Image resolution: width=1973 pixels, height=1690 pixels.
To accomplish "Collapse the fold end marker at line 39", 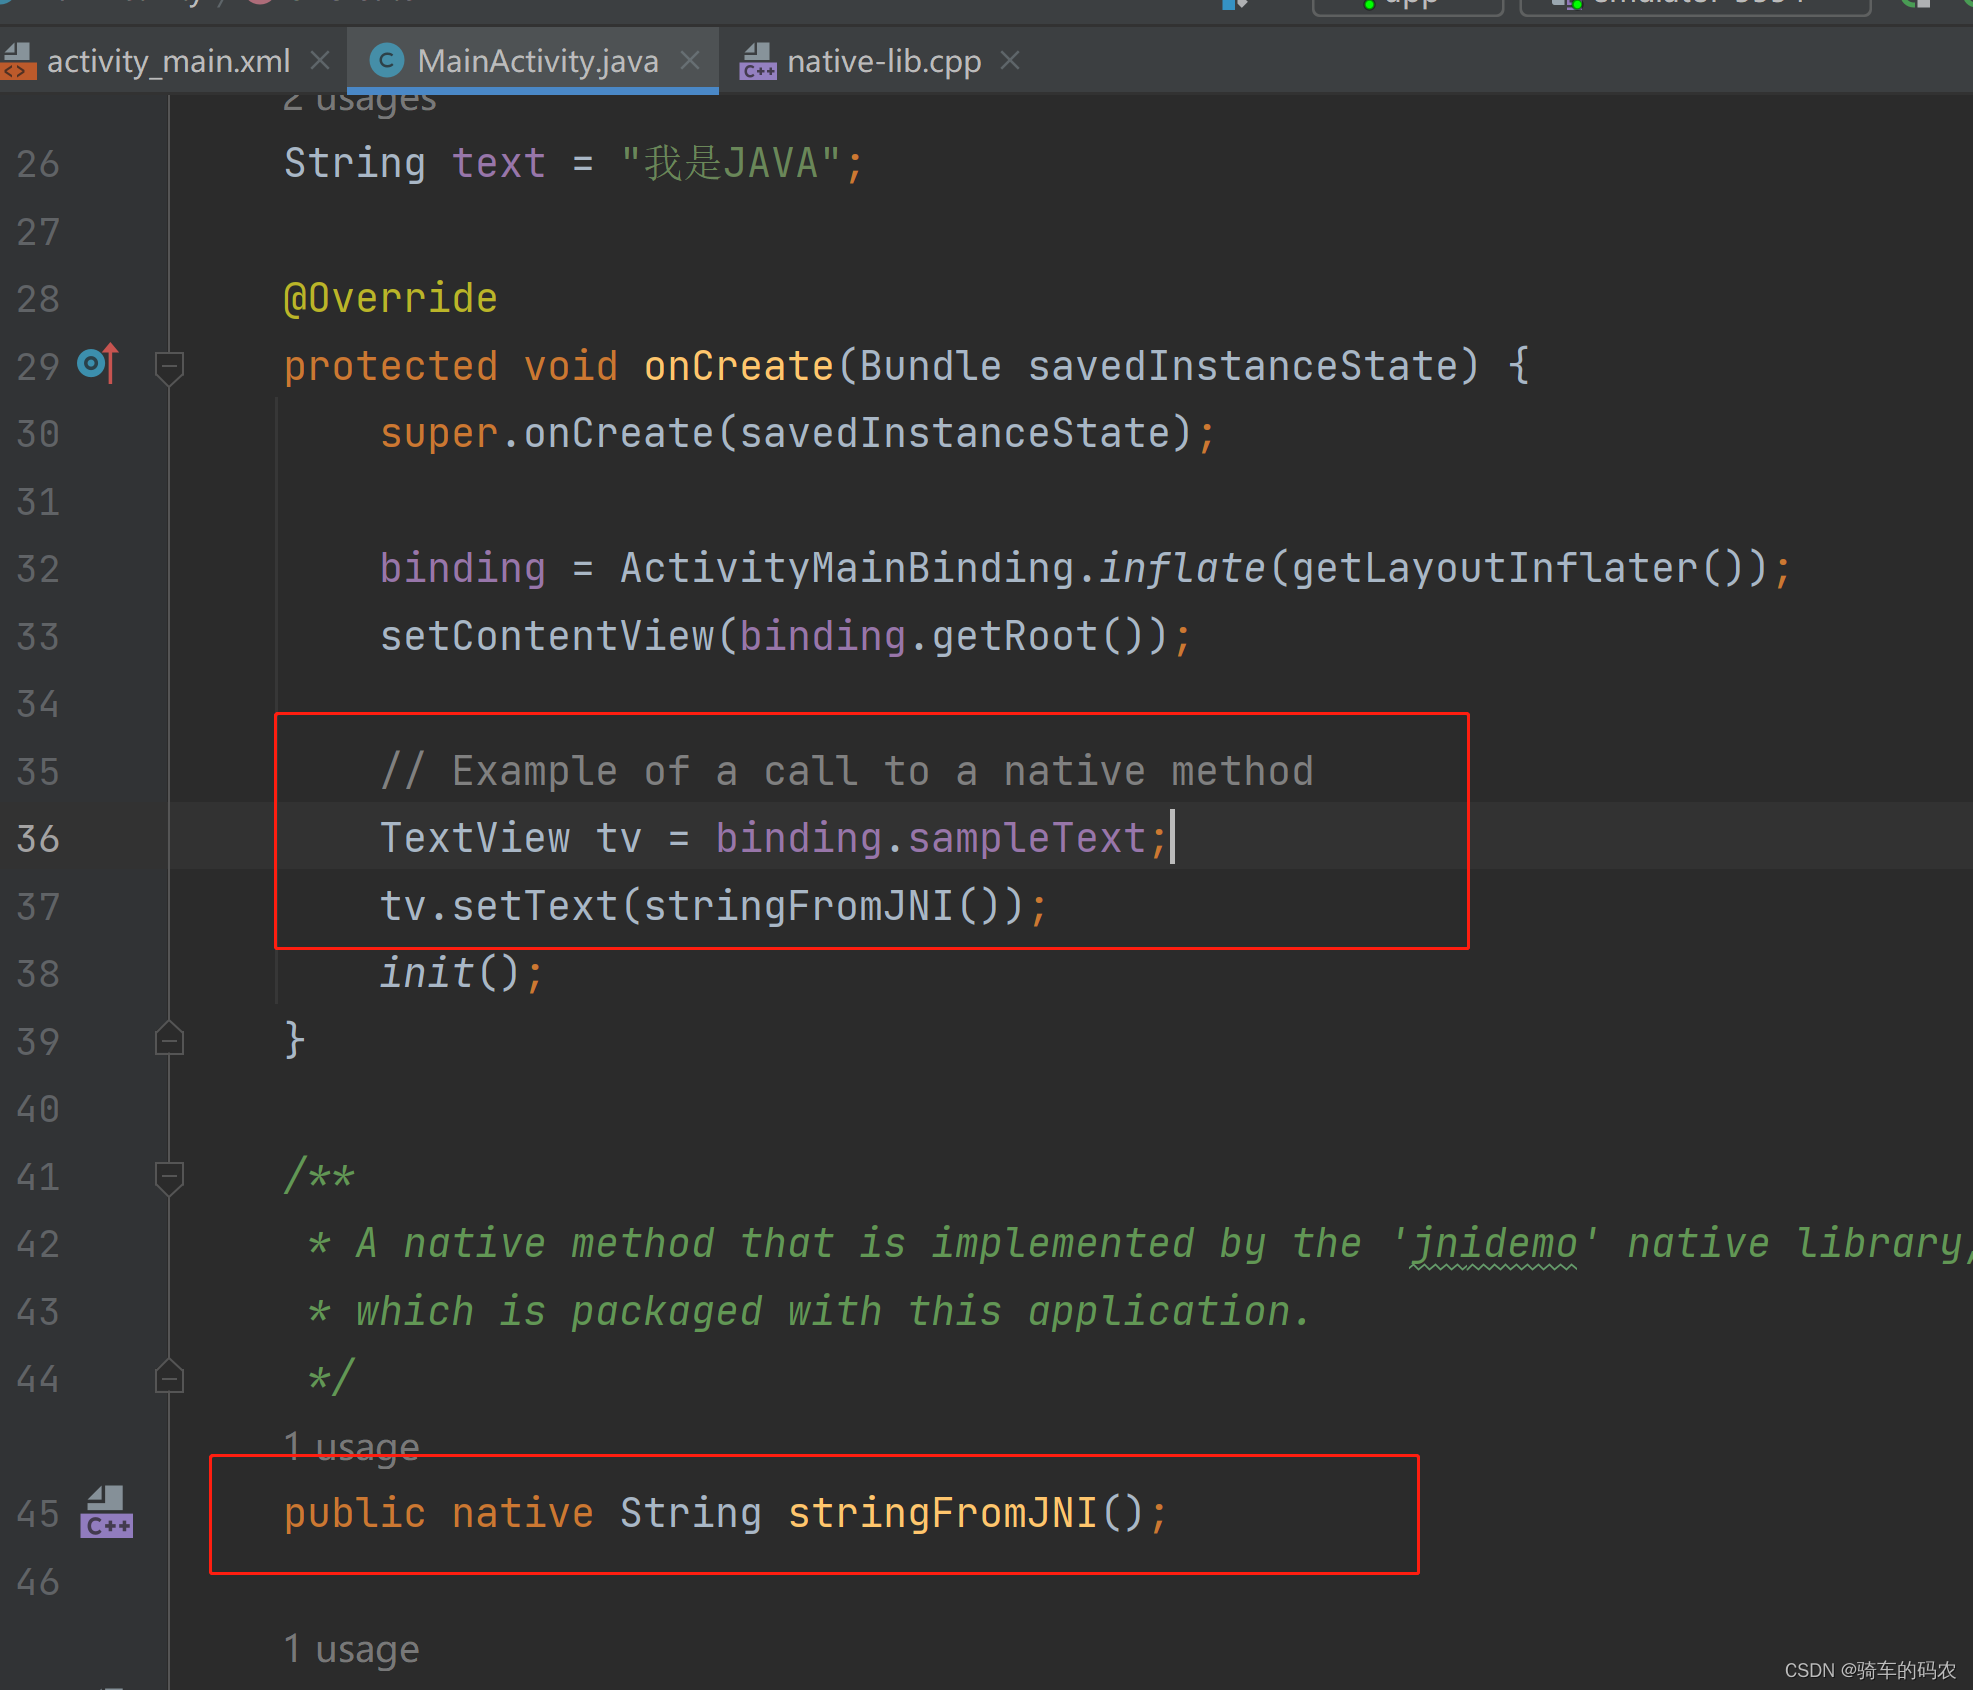I will pyautogui.click(x=169, y=1041).
